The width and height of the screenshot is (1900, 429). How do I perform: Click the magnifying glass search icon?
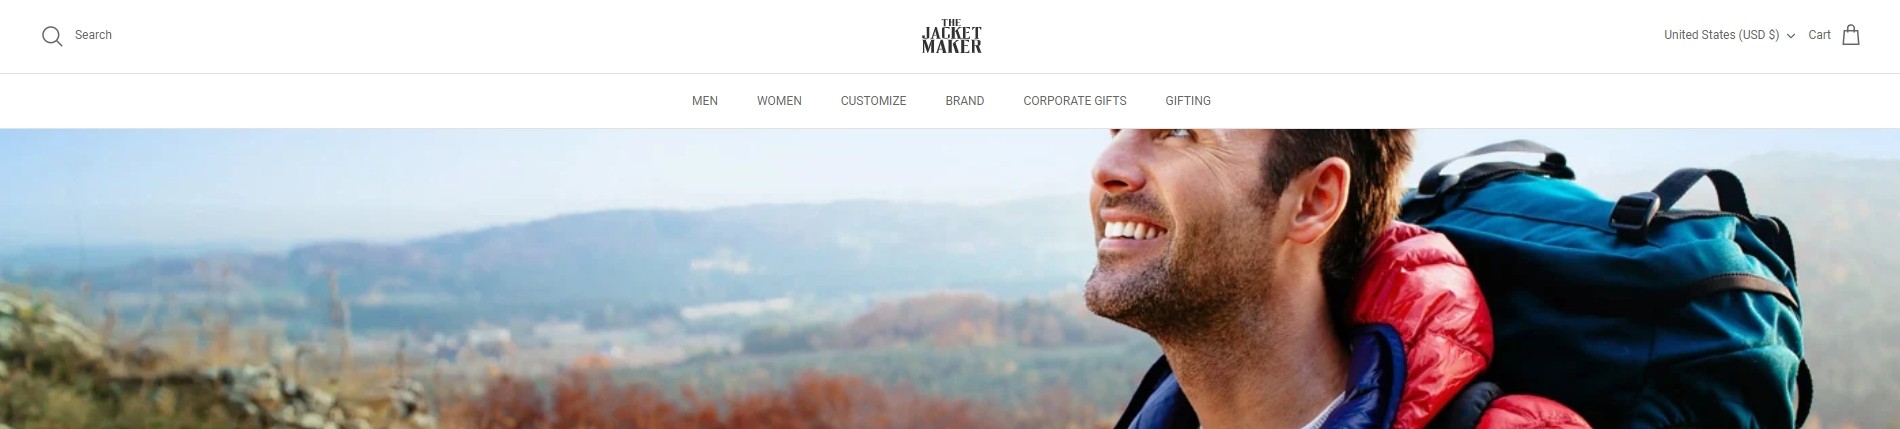[x=52, y=36]
